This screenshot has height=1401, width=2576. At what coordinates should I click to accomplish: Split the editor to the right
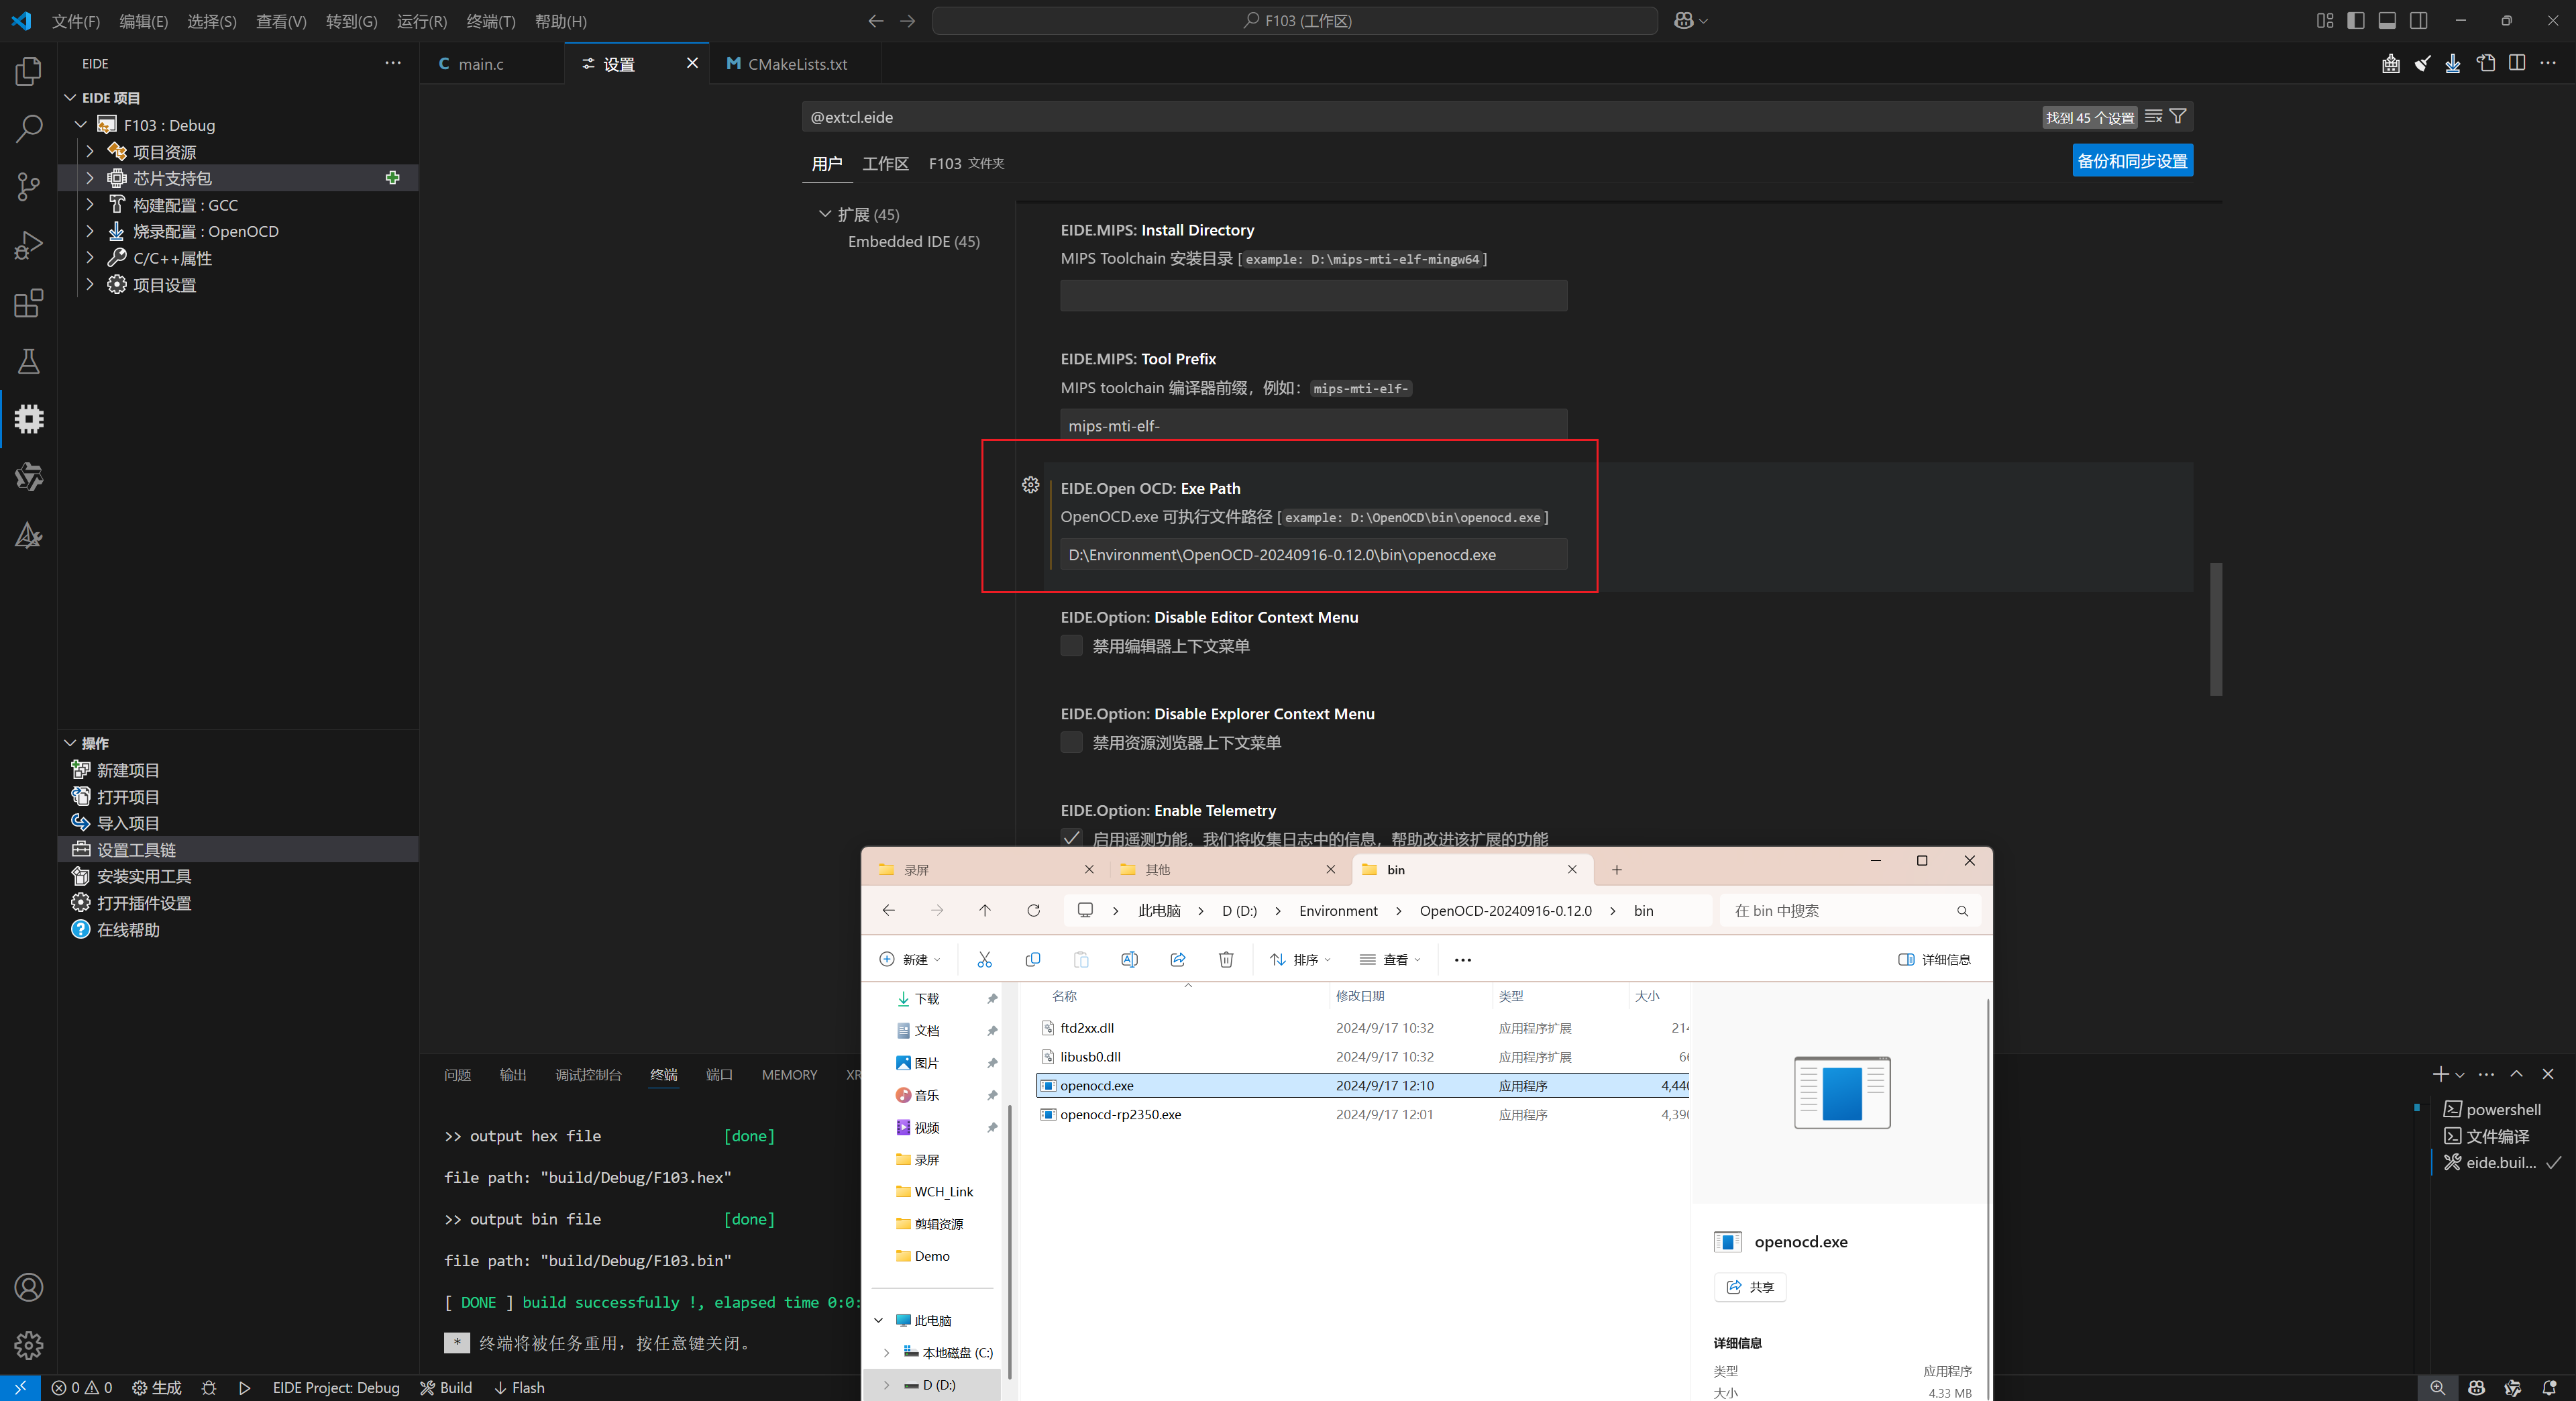(x=2517, y=63)
